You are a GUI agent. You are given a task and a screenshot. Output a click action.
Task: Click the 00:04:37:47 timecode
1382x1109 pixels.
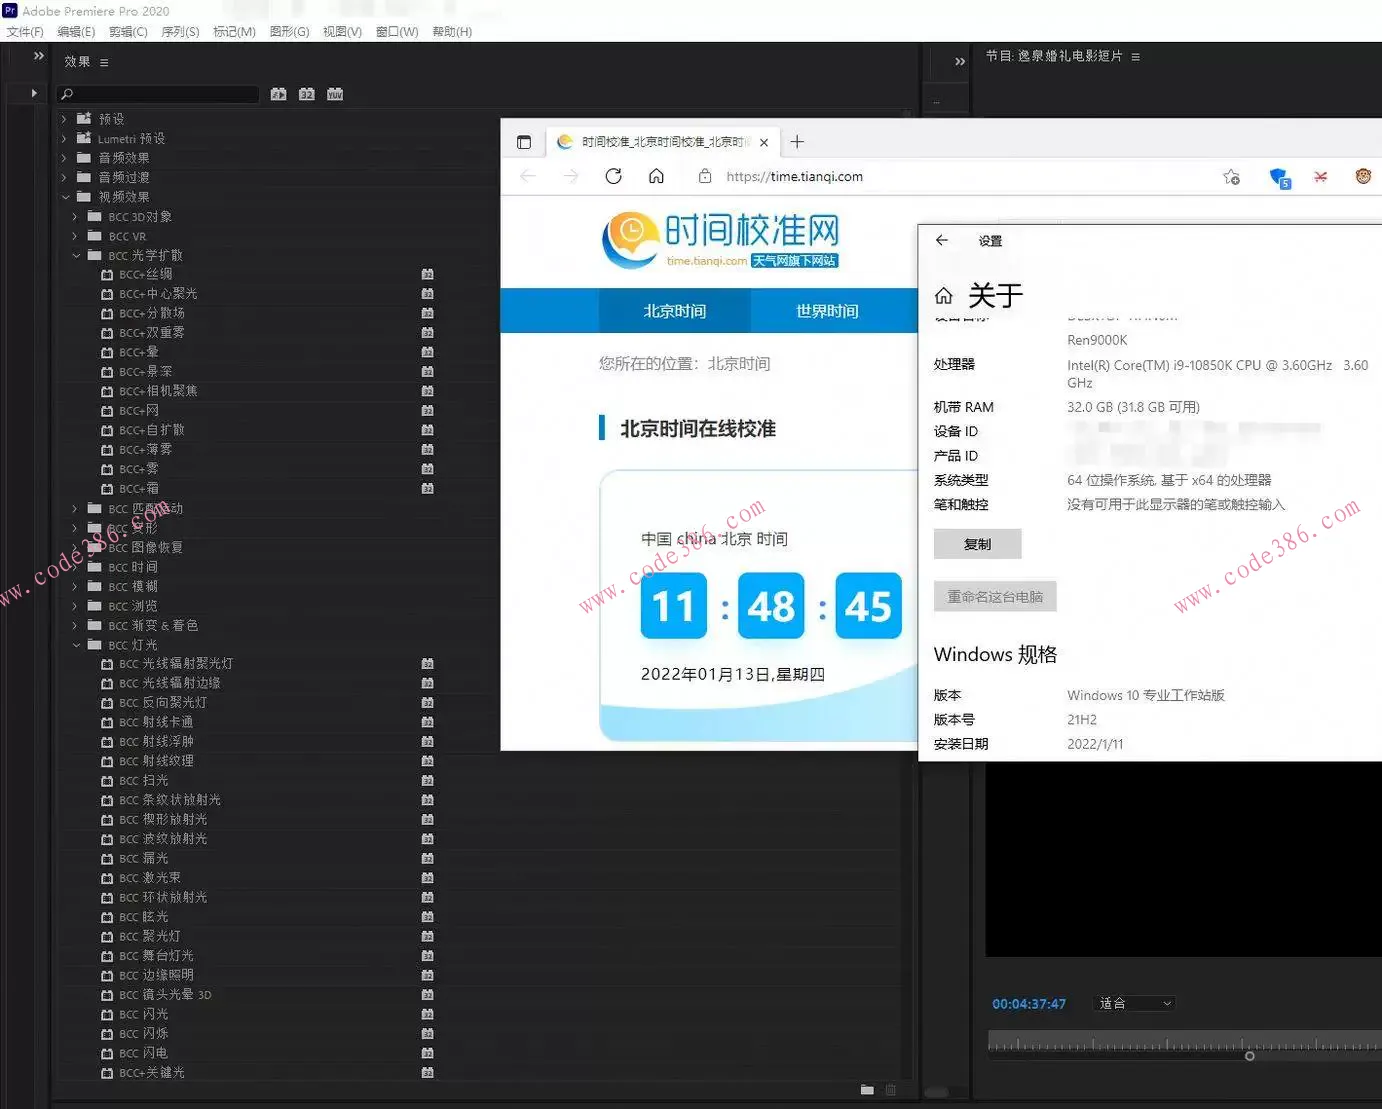[1029, 1004]
